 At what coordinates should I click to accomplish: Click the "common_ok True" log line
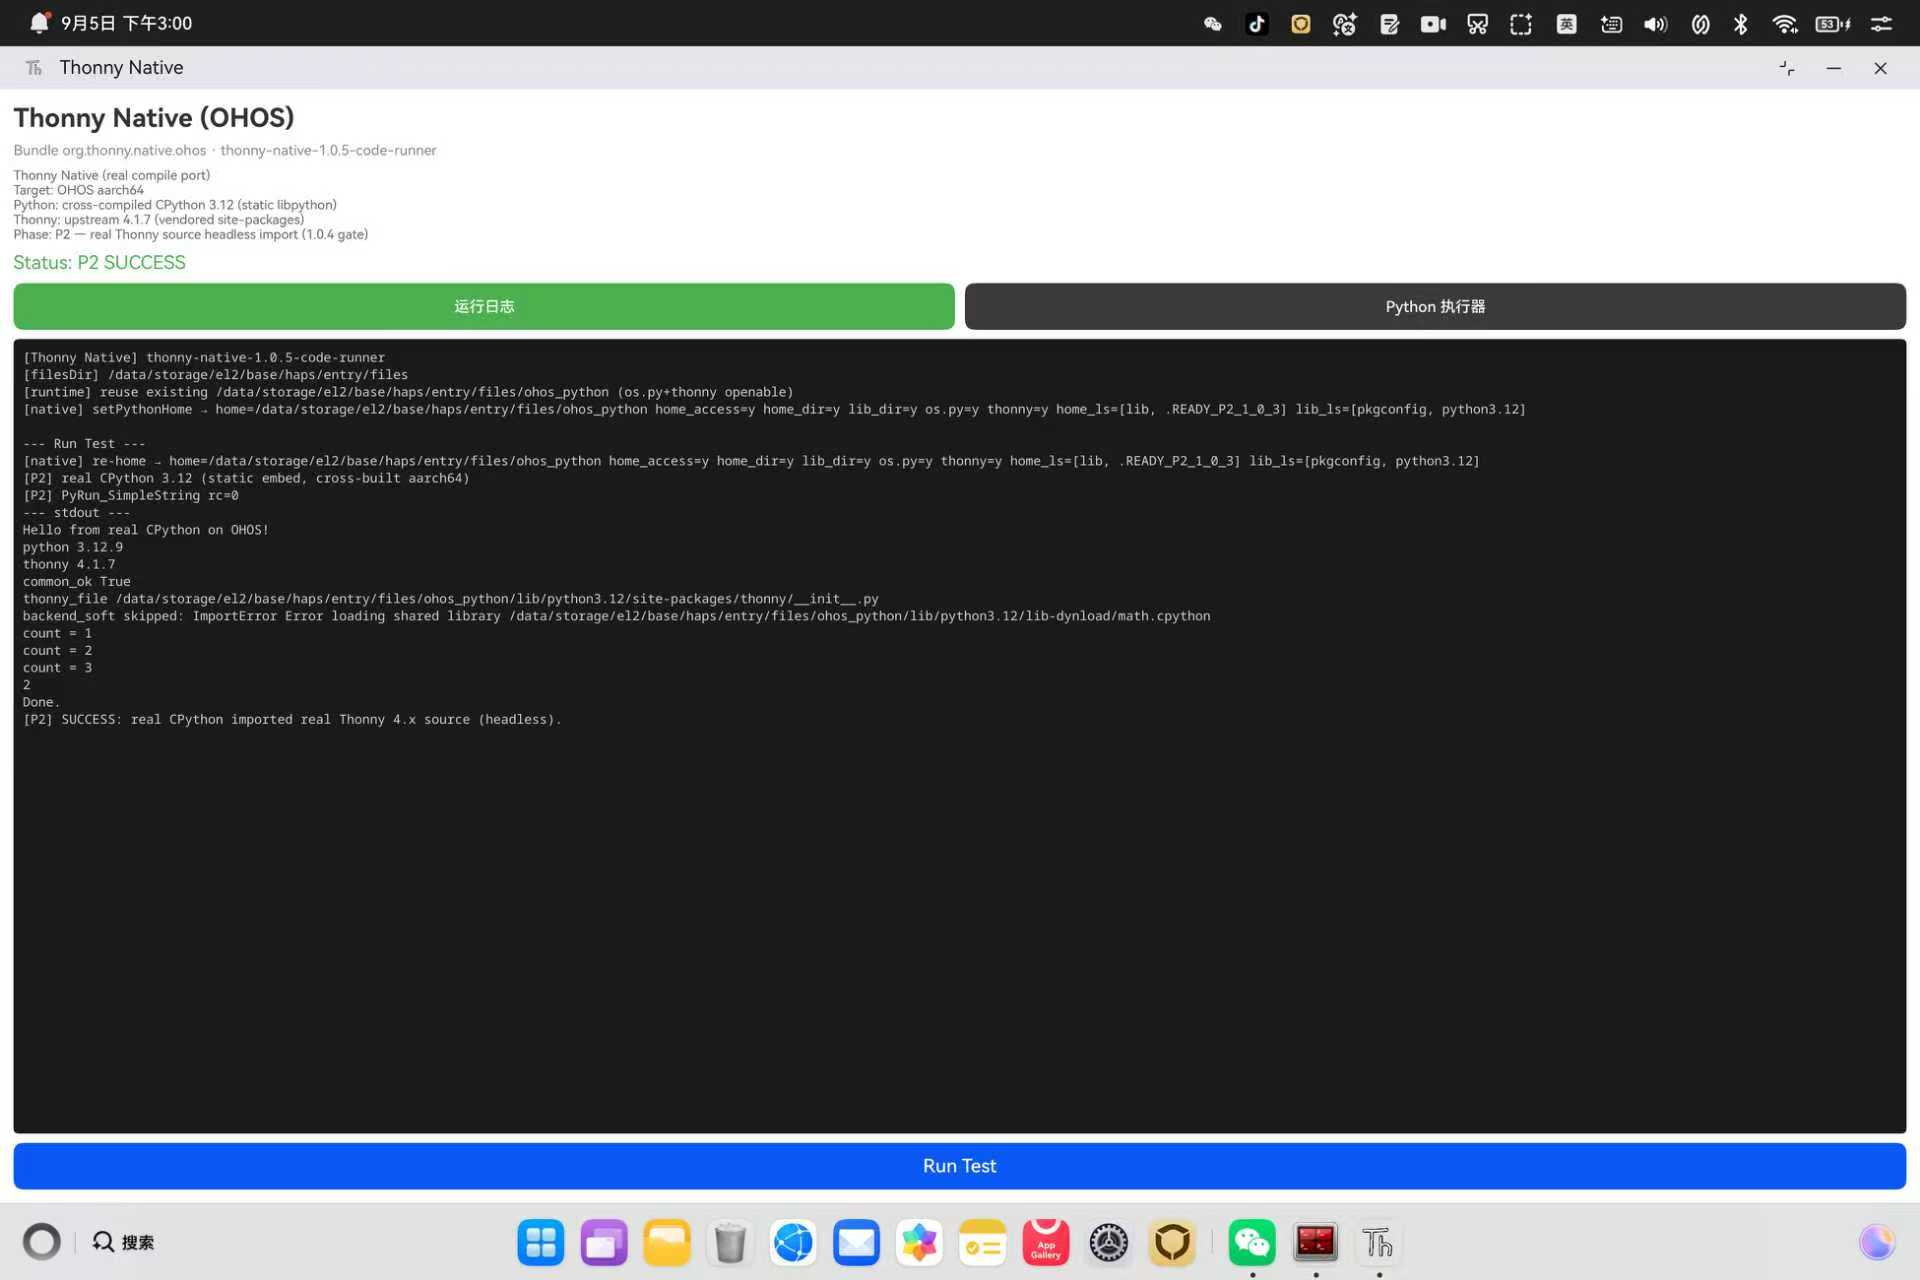(77, 581)
